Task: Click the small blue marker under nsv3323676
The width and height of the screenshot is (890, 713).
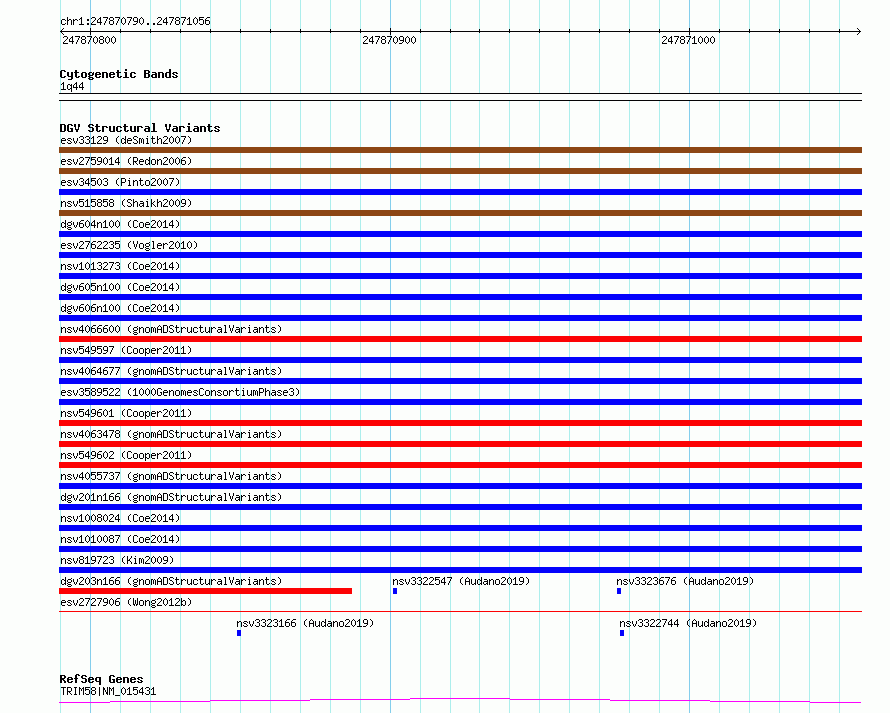Action: [619, 591]
